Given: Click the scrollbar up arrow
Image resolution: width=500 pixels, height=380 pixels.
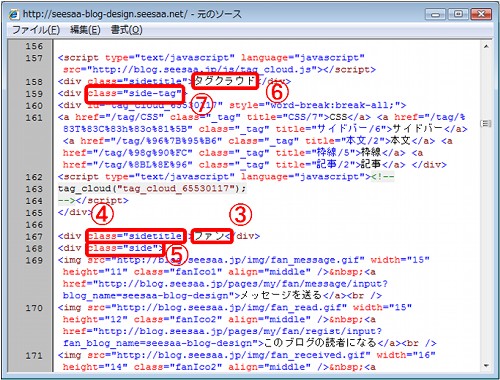Looking at the screenshot, I should coord(486,47).
